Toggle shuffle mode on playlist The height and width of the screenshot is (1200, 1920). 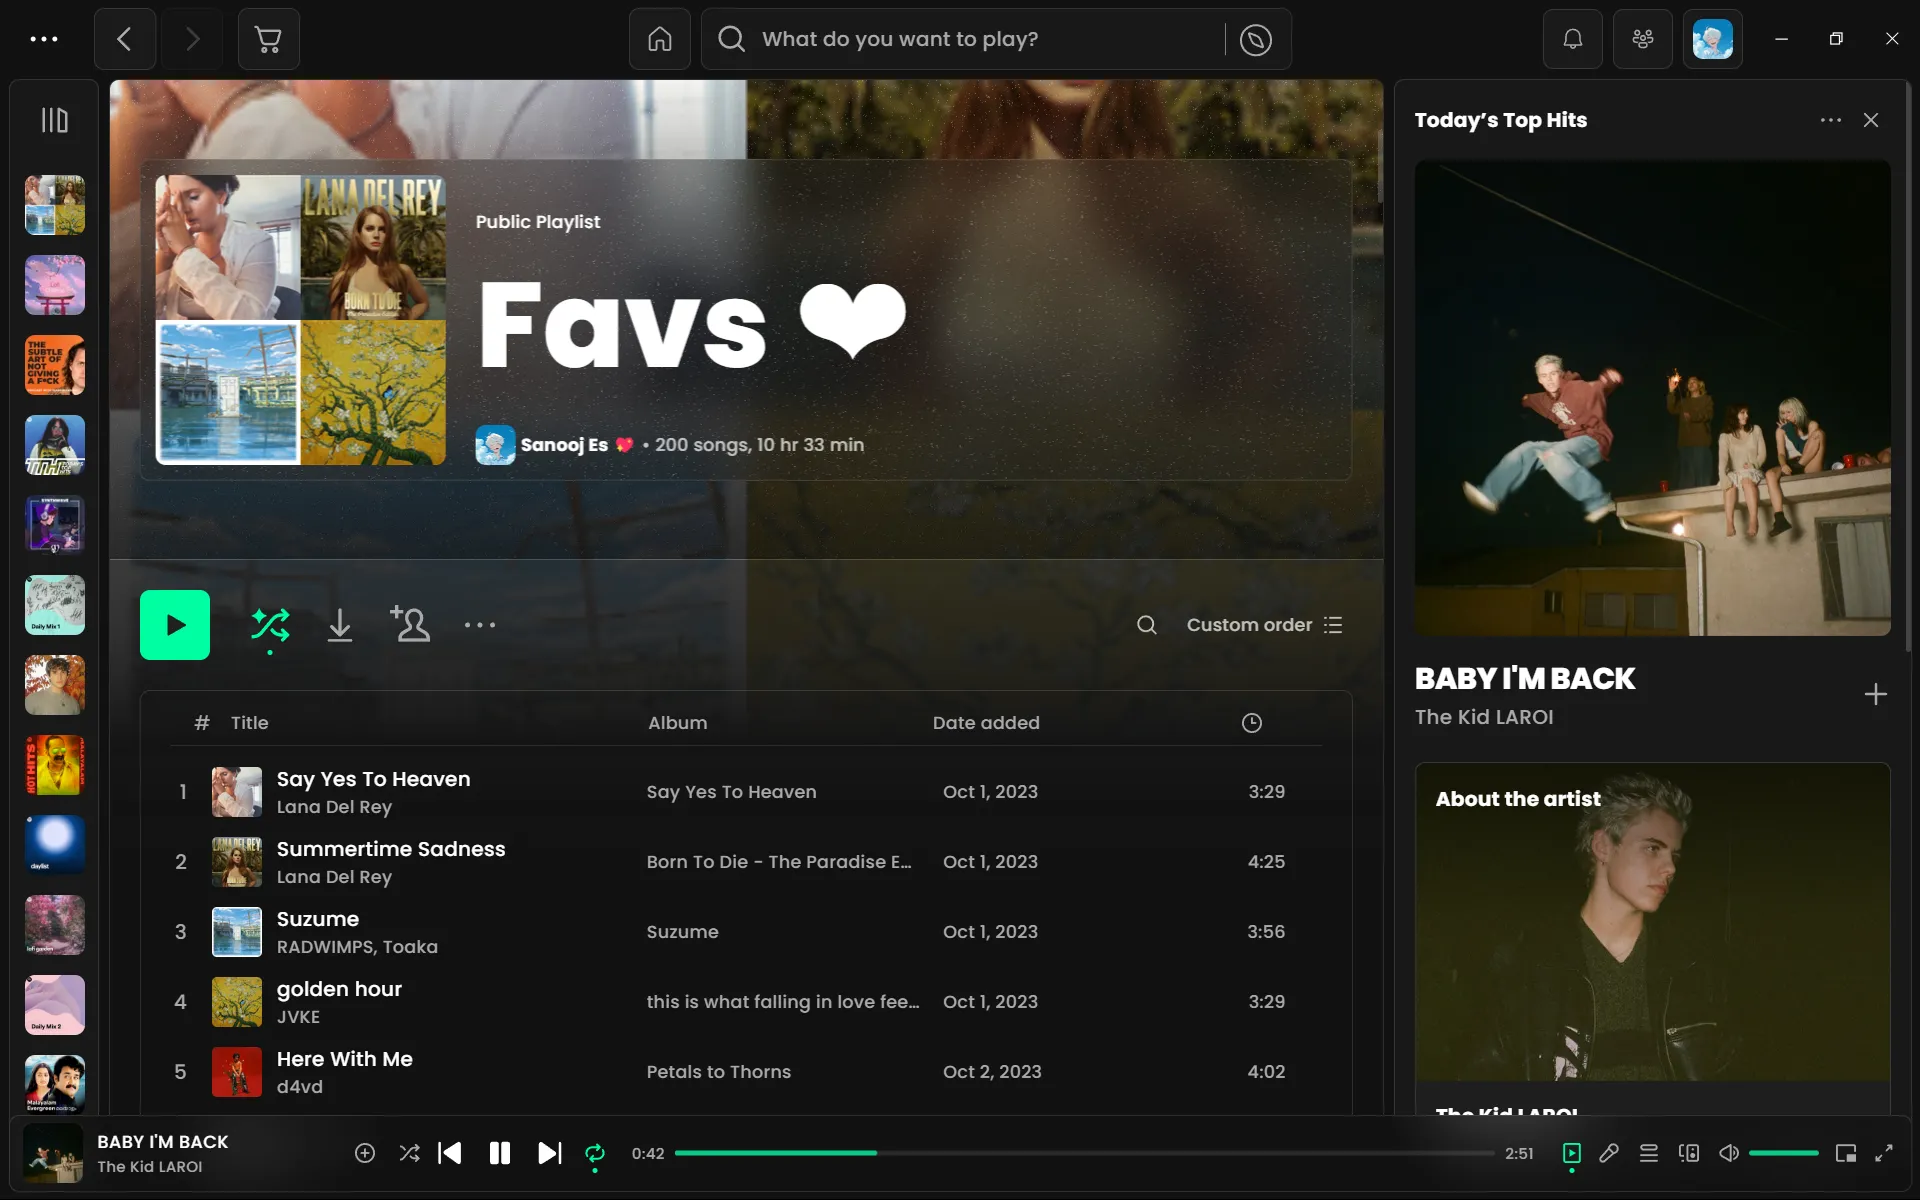point(271,625)
